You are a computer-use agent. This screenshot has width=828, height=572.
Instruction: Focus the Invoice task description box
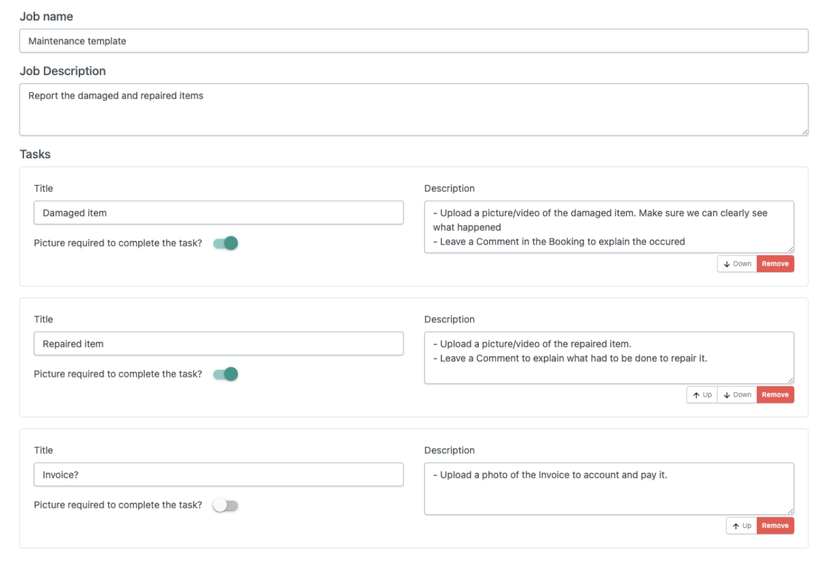608,489
